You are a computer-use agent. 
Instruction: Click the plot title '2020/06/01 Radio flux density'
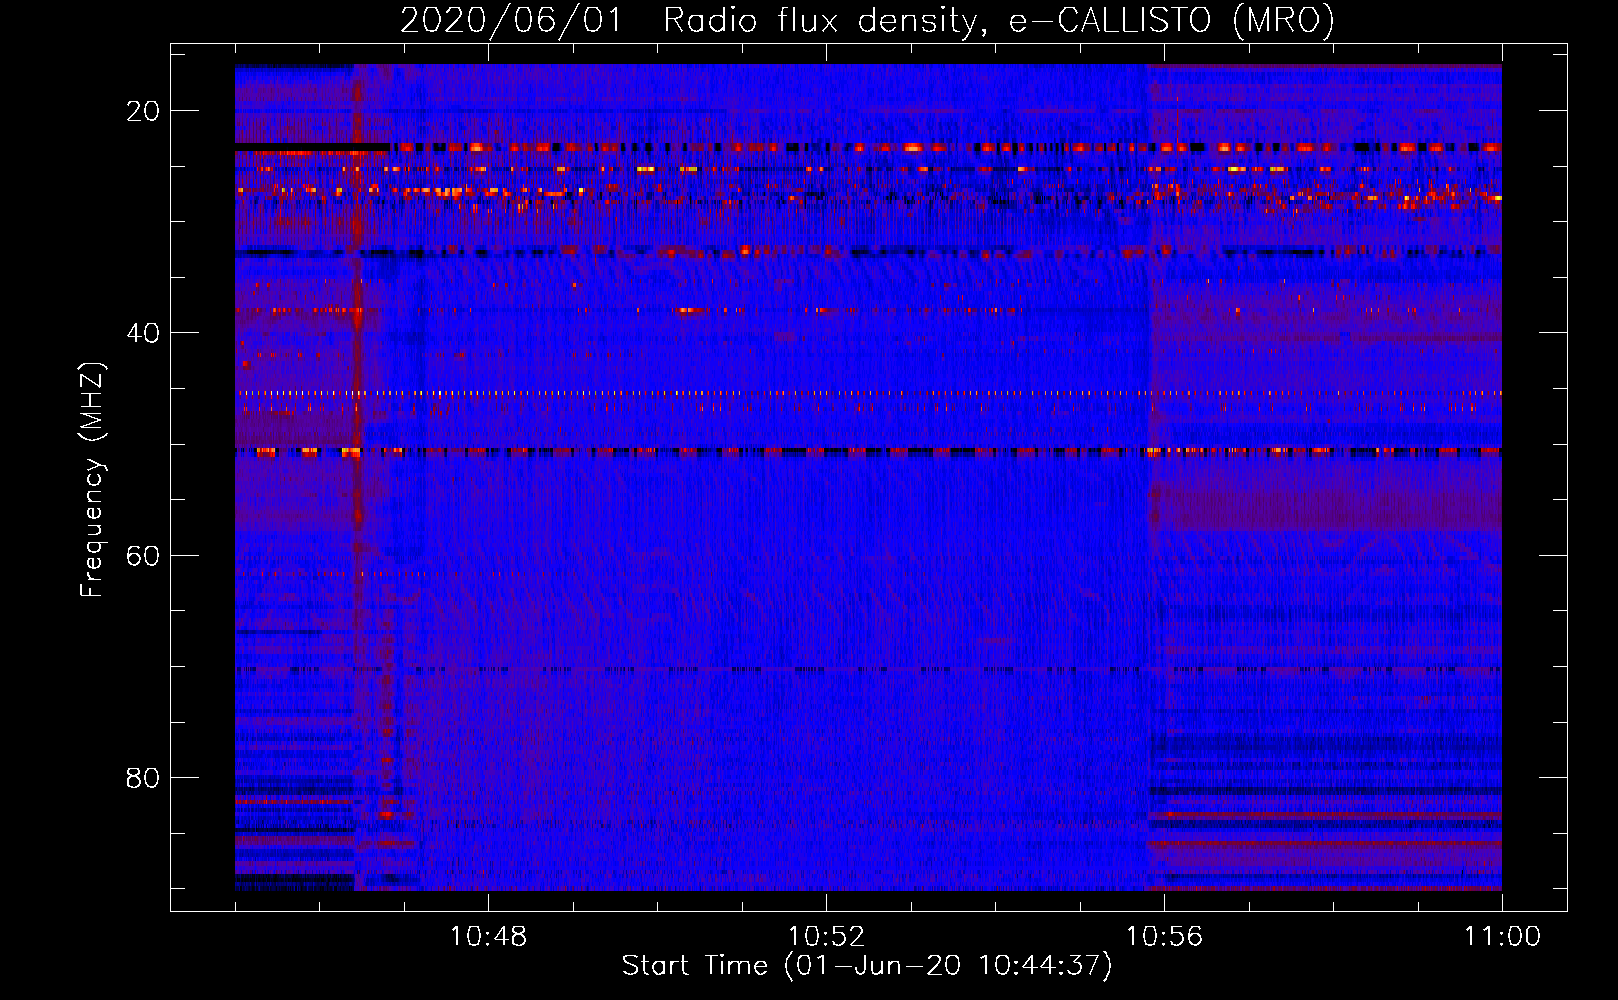click(x=867, y=20)
